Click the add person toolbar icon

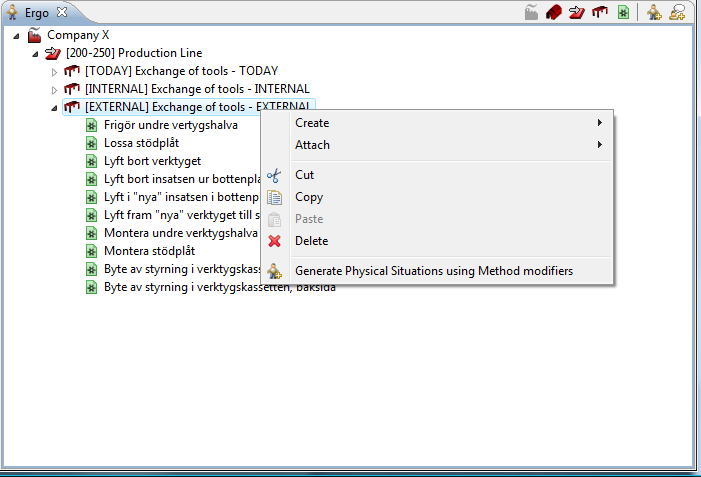click(654, 12)
